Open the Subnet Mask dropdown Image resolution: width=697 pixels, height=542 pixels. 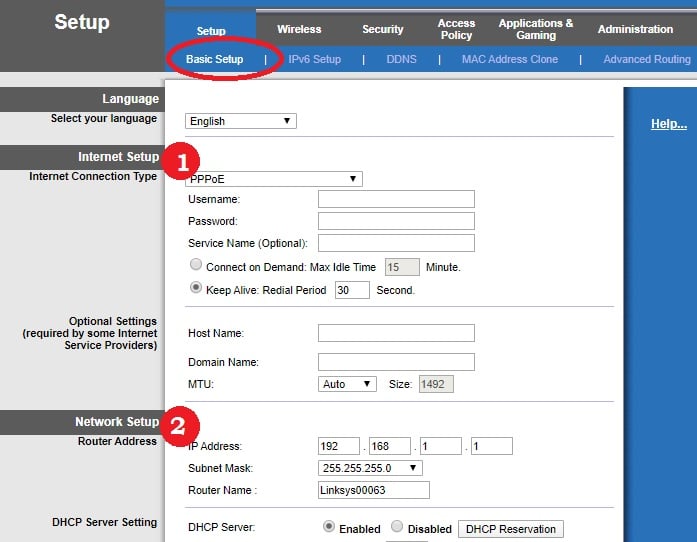click(x=369, y=468)
